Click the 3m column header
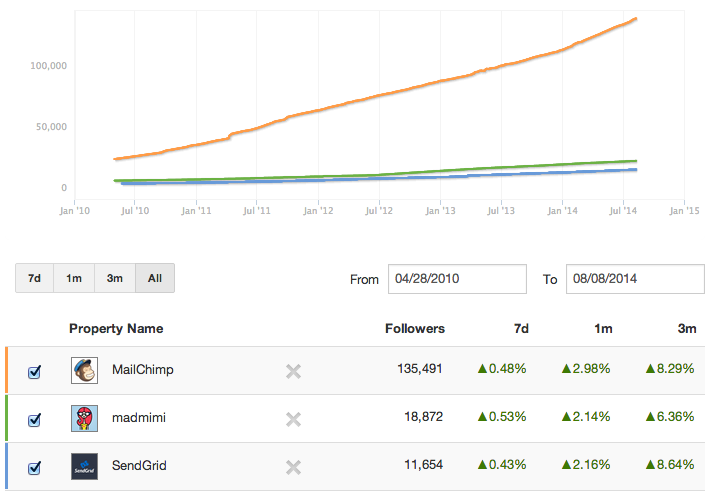Screen dimensions: 714x498 [x=687, y=329]
